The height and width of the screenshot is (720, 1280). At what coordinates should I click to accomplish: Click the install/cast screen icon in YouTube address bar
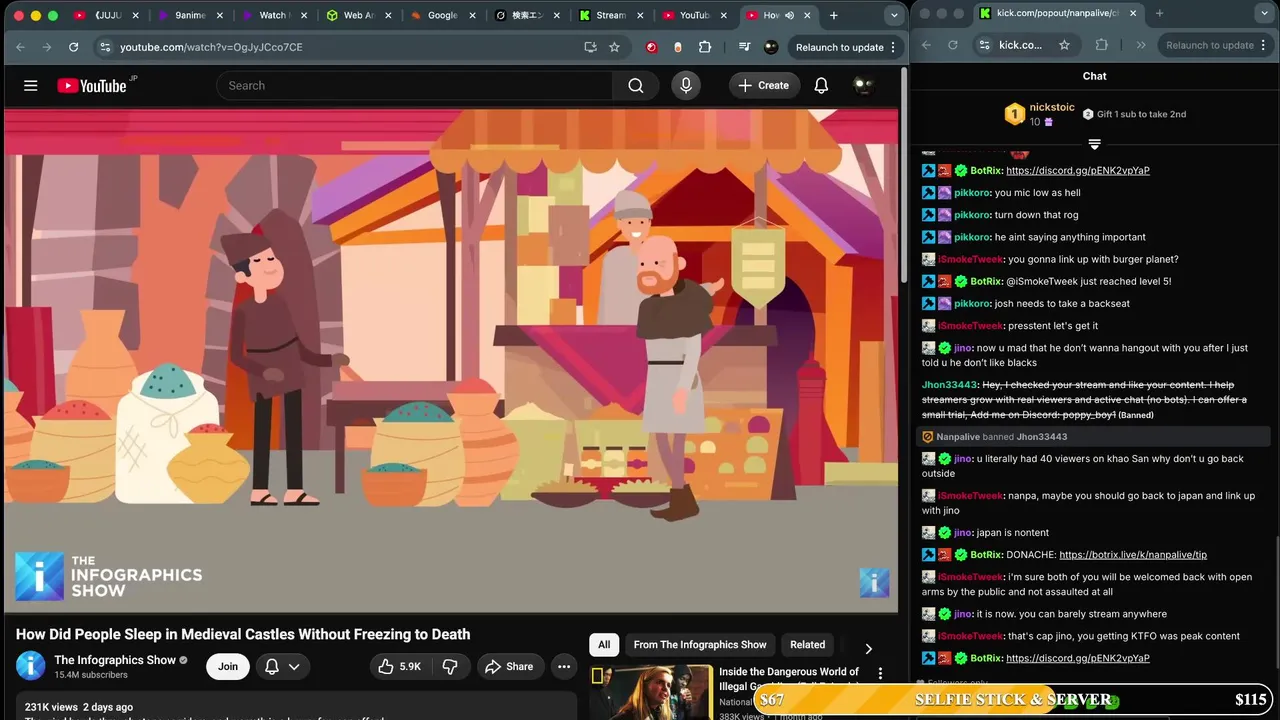(590, 47)
